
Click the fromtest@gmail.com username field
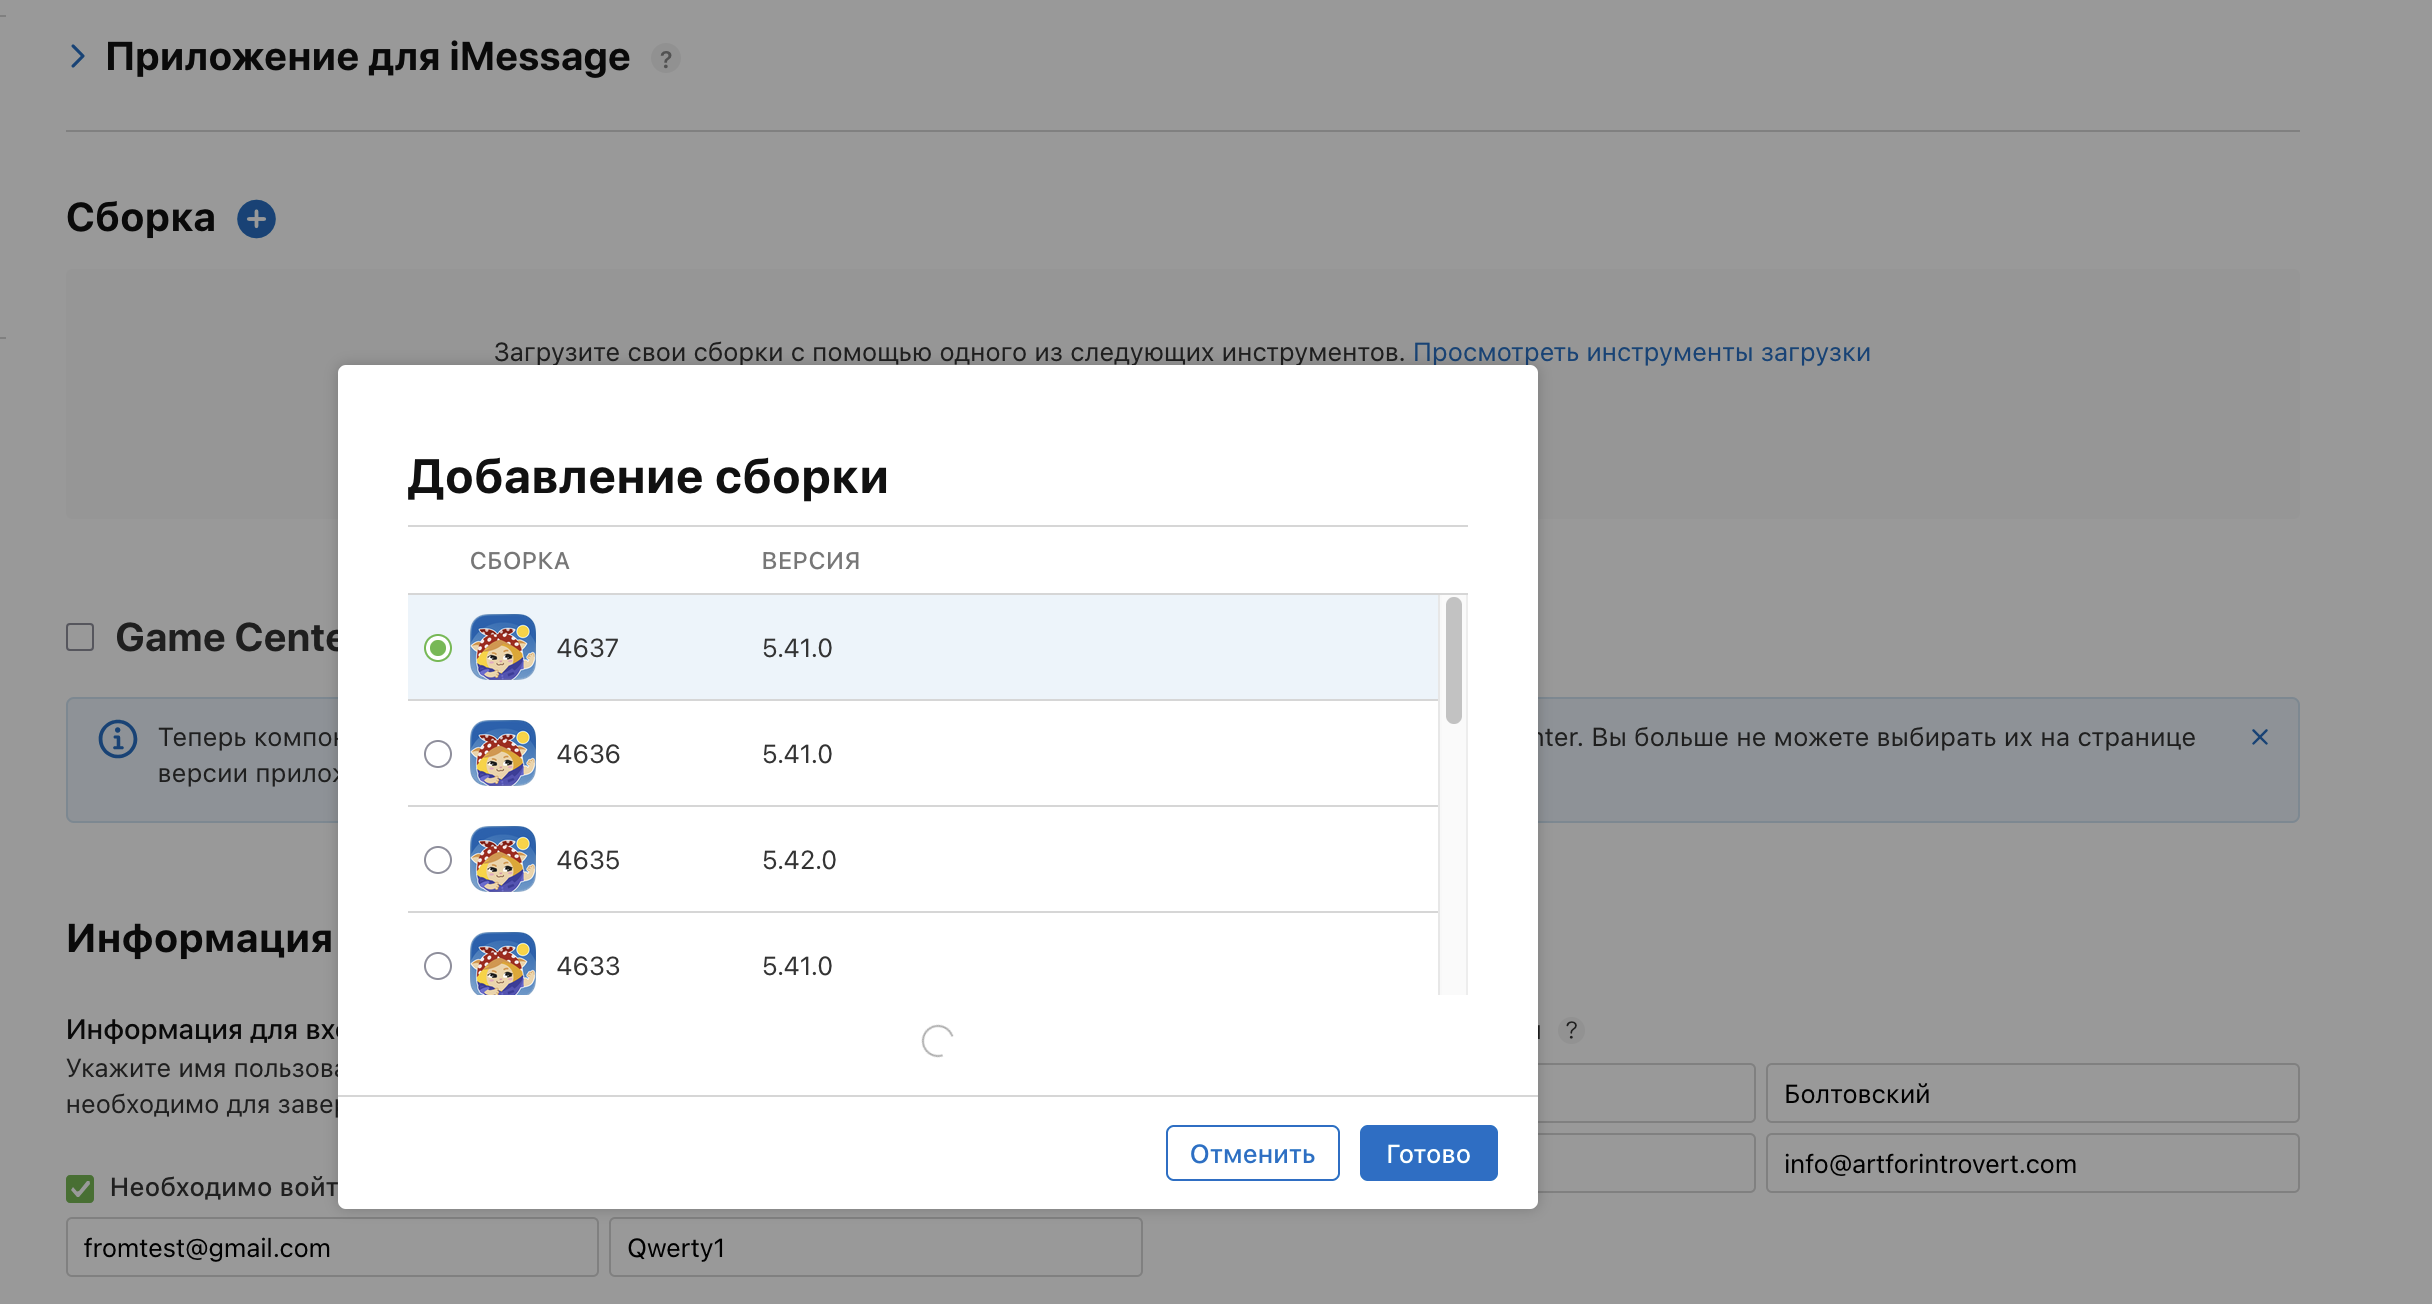point(332,1247)
